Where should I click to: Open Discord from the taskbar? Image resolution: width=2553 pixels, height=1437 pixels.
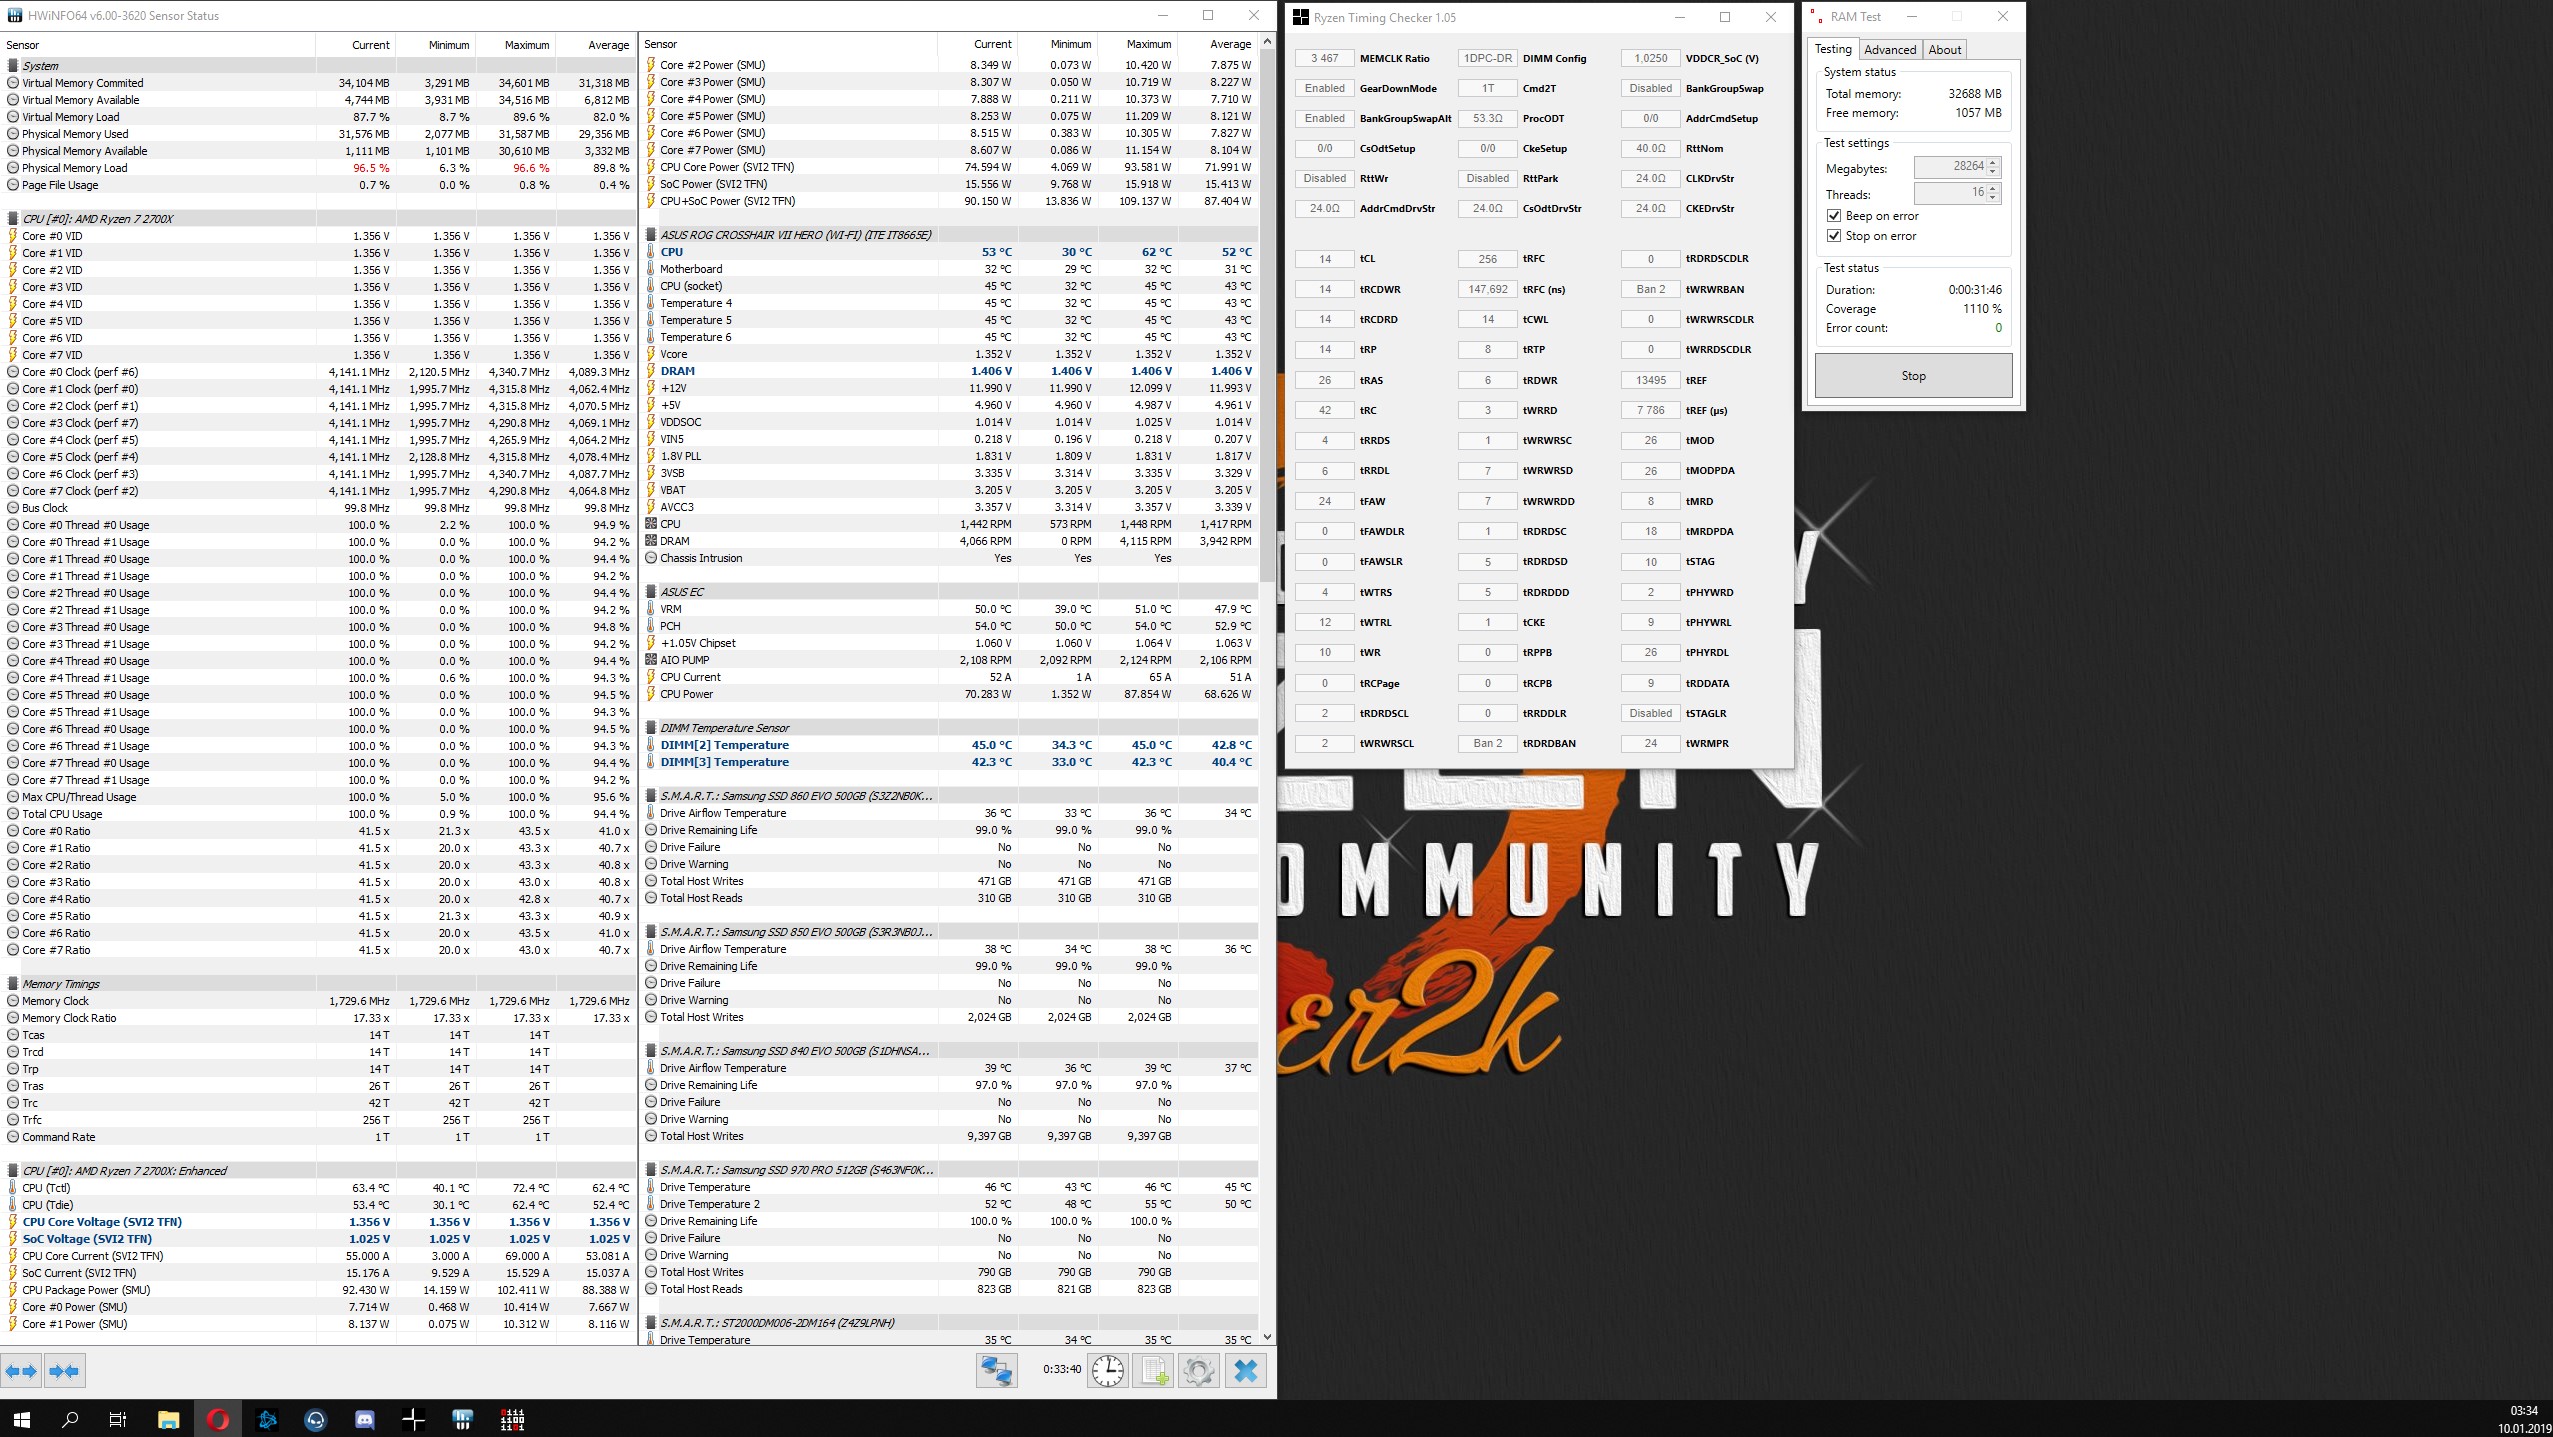pos(365,1419)
